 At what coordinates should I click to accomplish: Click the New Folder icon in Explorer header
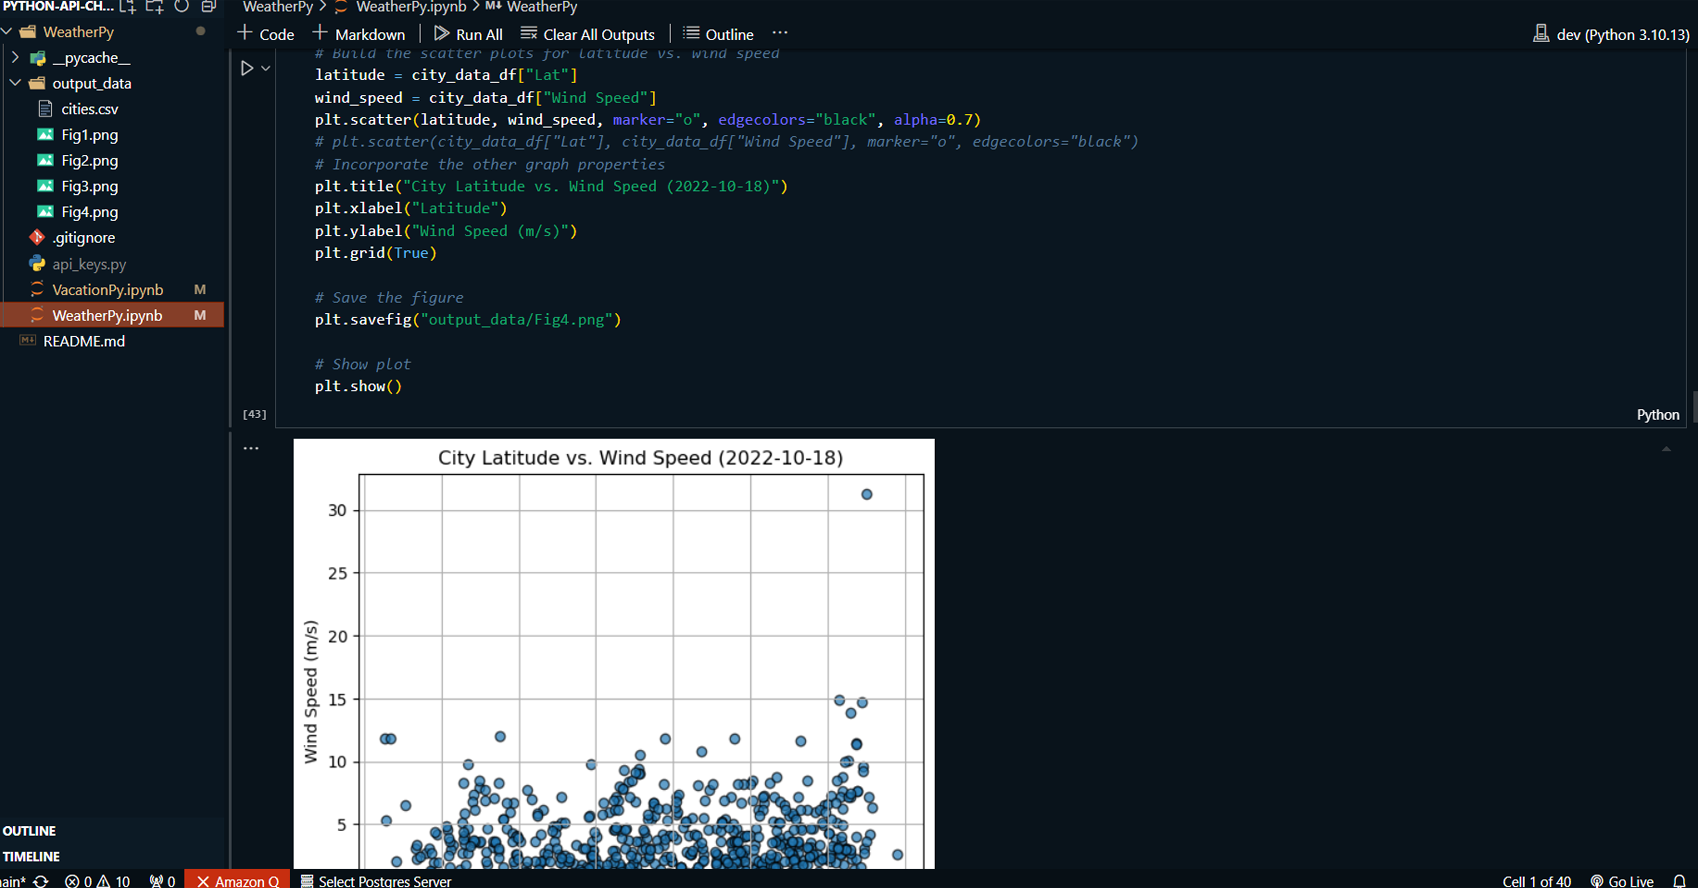pos(154,6)
